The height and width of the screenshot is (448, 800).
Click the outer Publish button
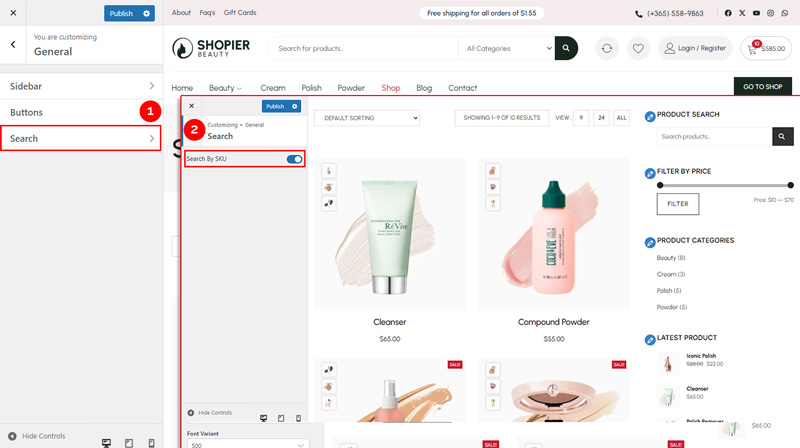[121, 13]
